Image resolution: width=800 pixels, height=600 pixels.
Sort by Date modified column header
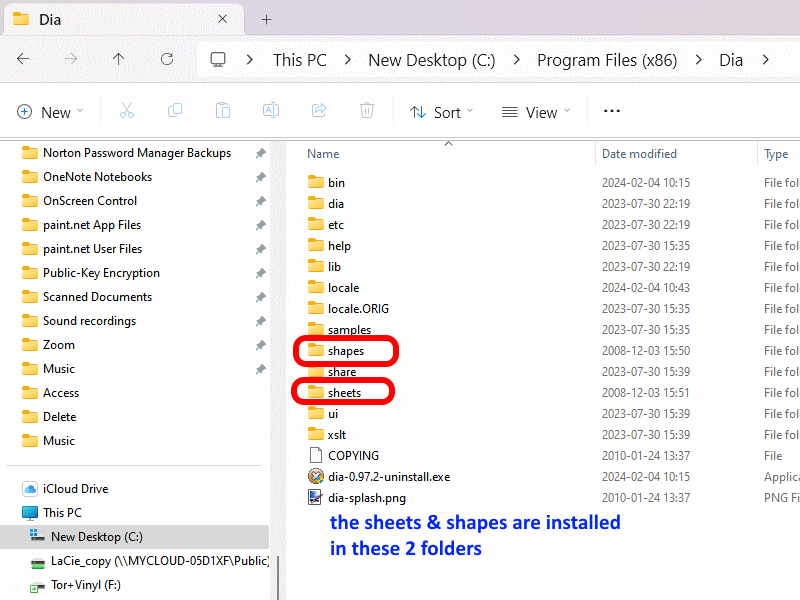(x=639, y=154)
